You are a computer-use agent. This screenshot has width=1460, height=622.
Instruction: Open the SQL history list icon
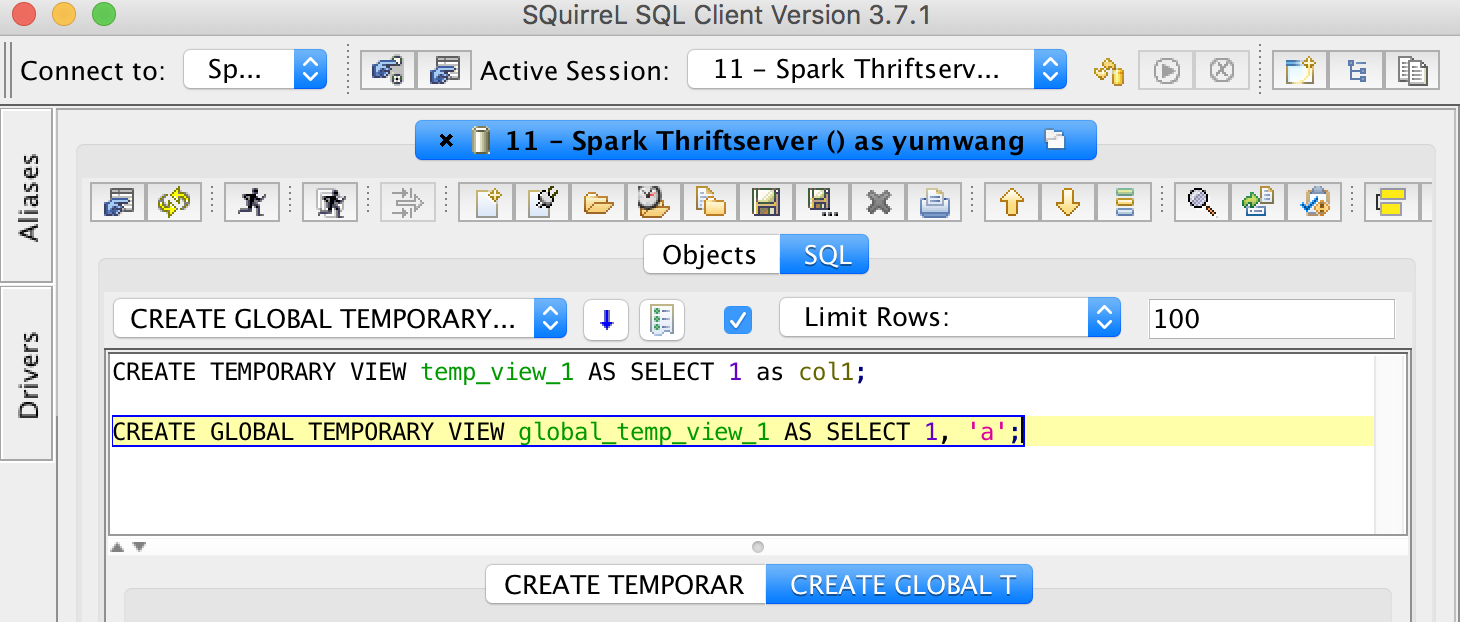(x=661, y=319)
